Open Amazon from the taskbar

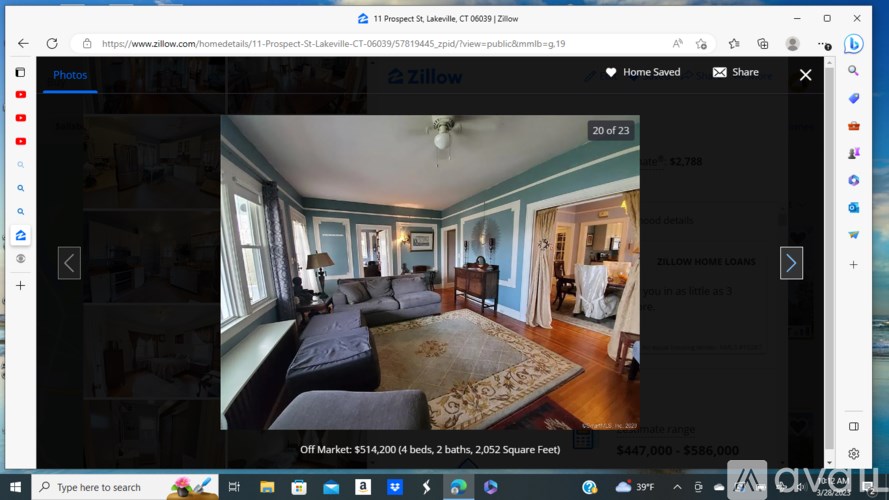click(x=363, y=487)
